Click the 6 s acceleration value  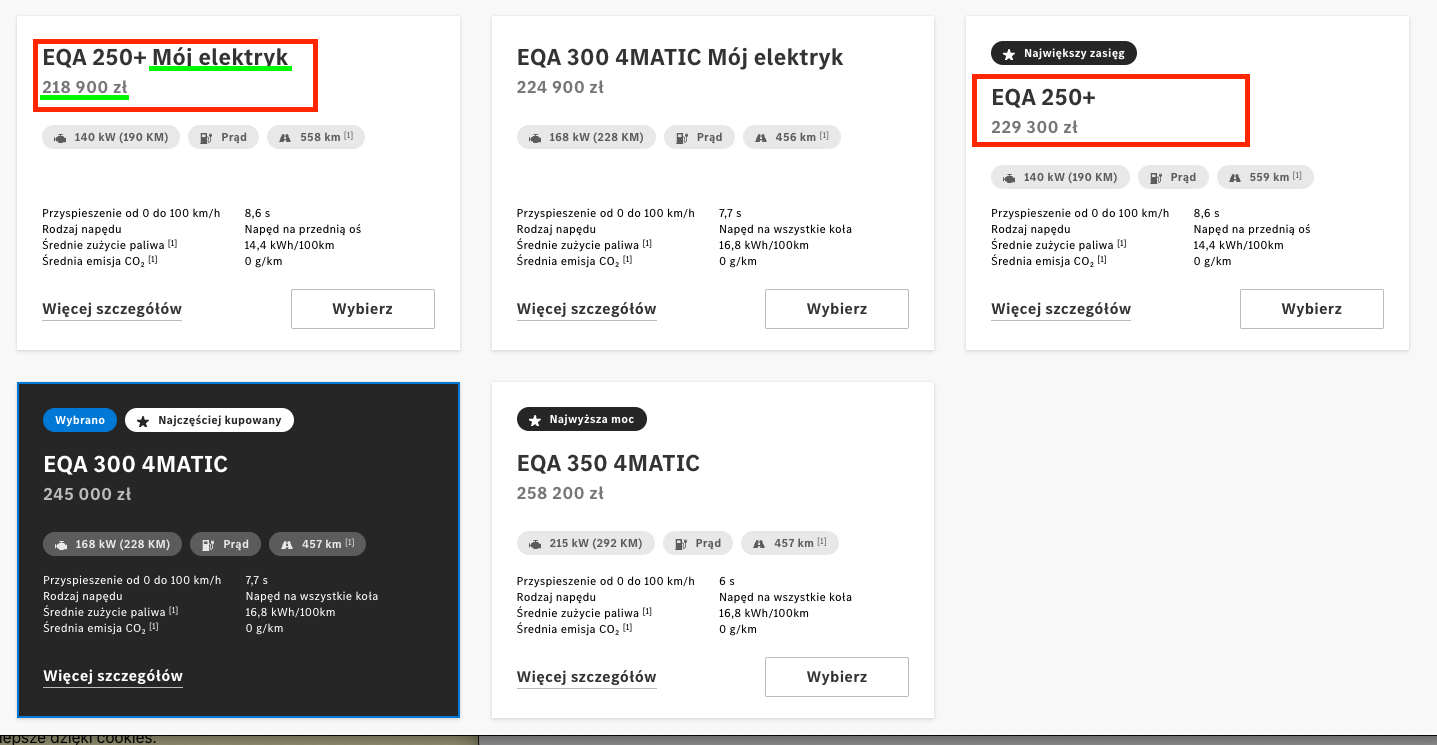click(727, 581)
